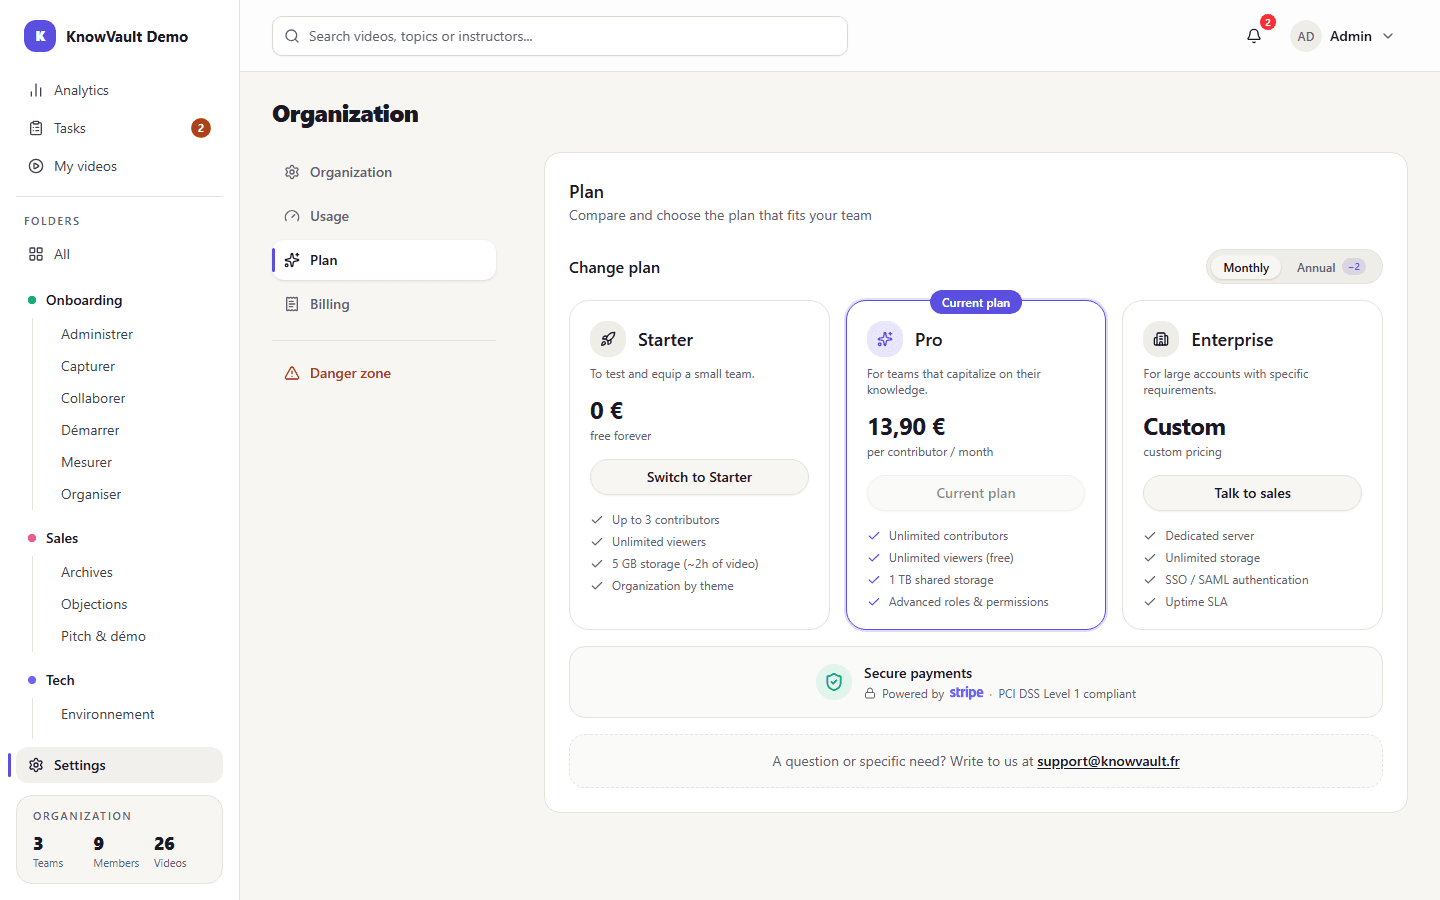This screenshot has width=1440, height=900.
Task: Click the 3 Teams stat
Action: click(48, 851)
